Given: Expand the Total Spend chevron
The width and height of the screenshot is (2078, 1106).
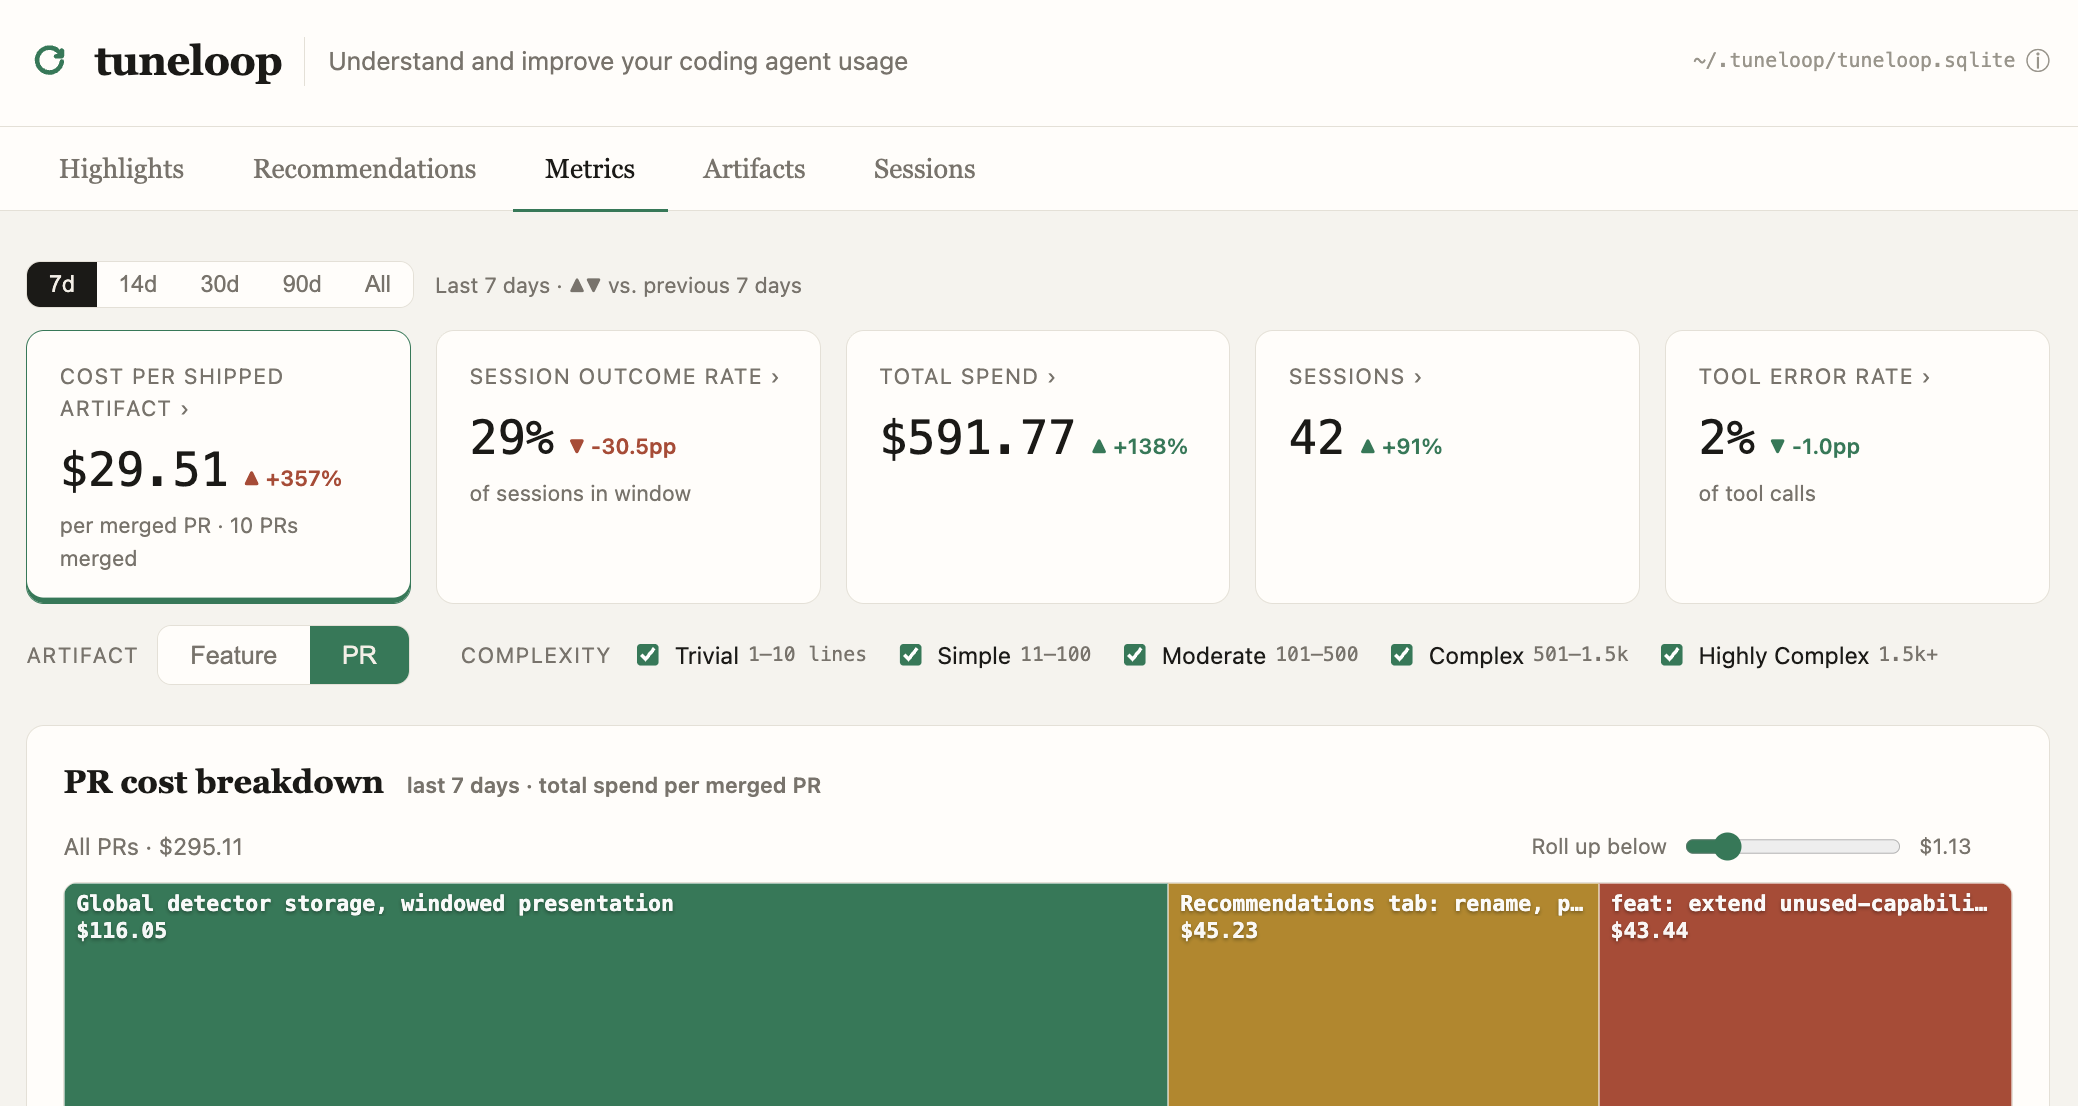Looking at the screenshot, I should [1051, 377].
